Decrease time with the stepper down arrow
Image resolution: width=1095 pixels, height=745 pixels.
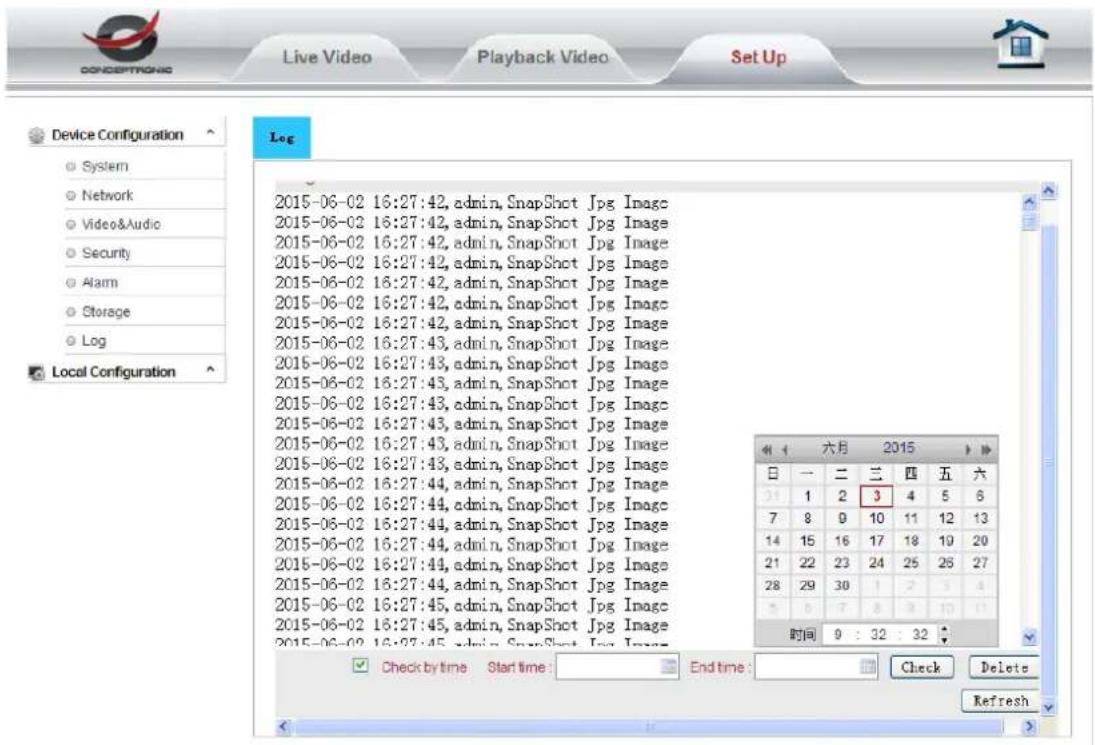(944, 639)
